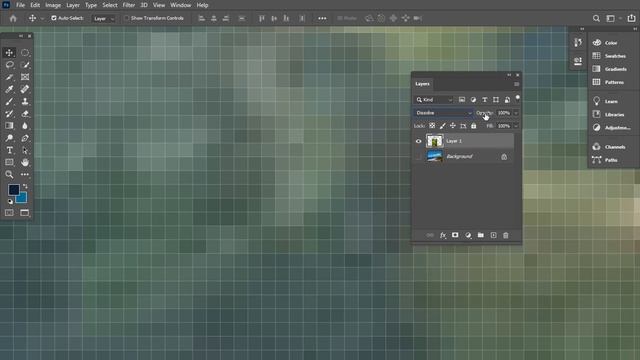Add a layer mask in Layers panel
This screenshot has height=360, width=640.
pyautogui.click(x=455, y=235)
